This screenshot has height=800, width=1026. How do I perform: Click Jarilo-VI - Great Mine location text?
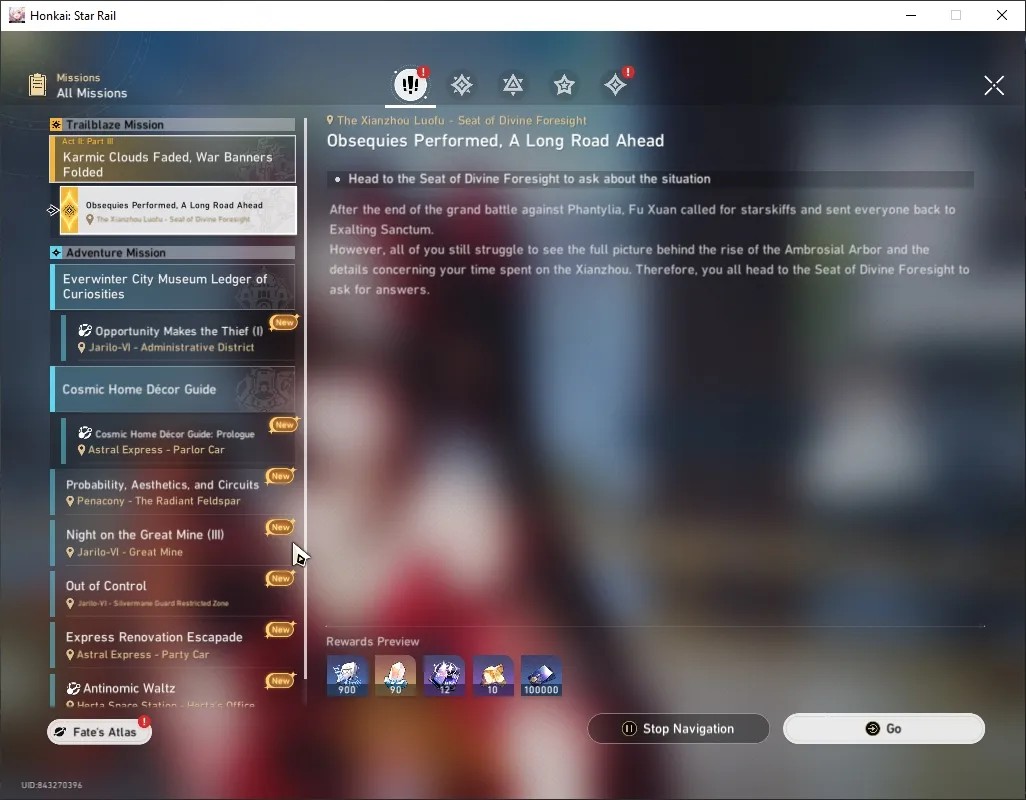click(130, 552)
